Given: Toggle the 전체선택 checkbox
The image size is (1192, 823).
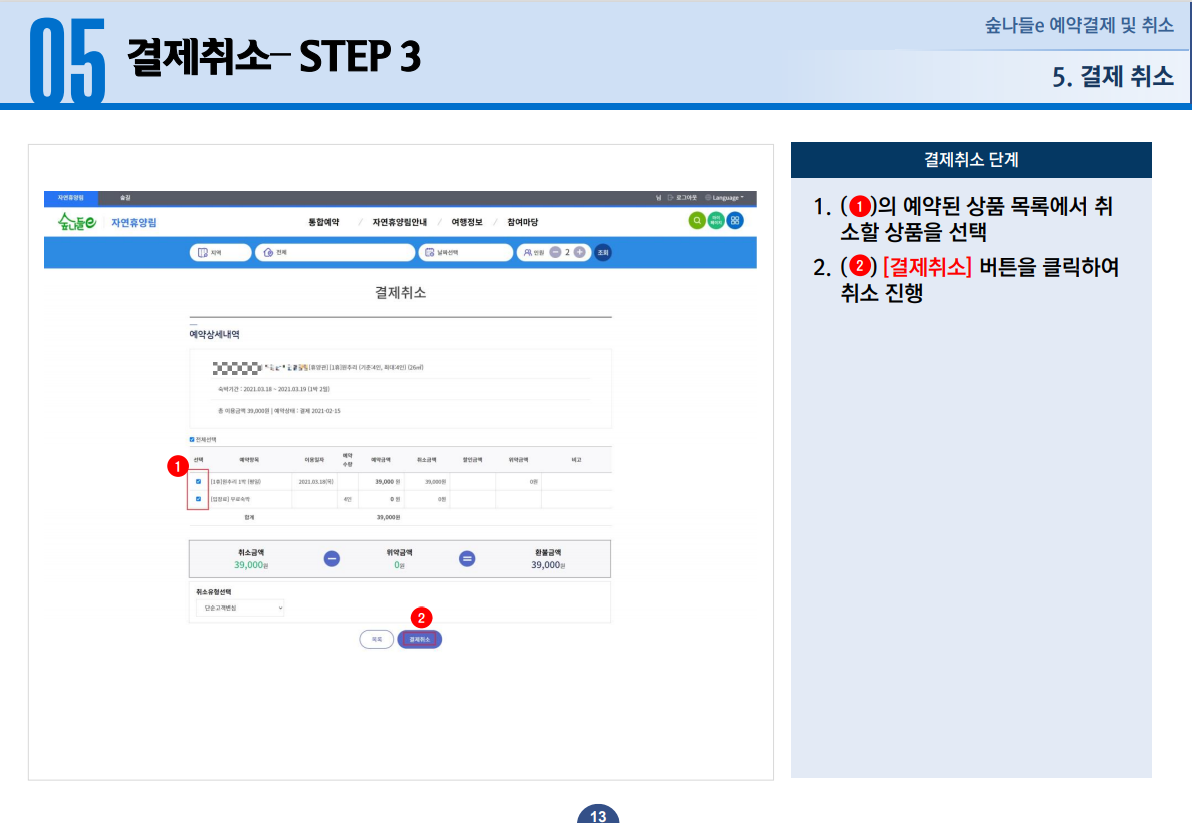Looking at the screenshot, I should coord(192,439).
